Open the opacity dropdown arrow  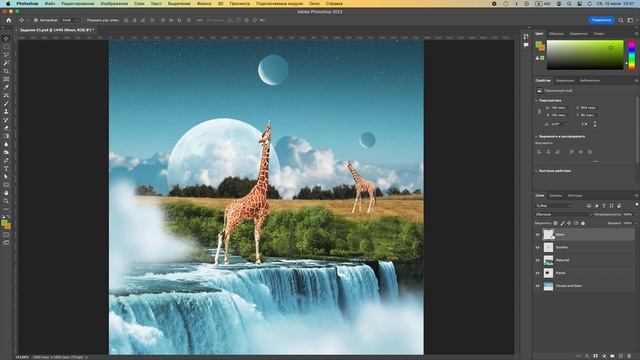point(636,214)
